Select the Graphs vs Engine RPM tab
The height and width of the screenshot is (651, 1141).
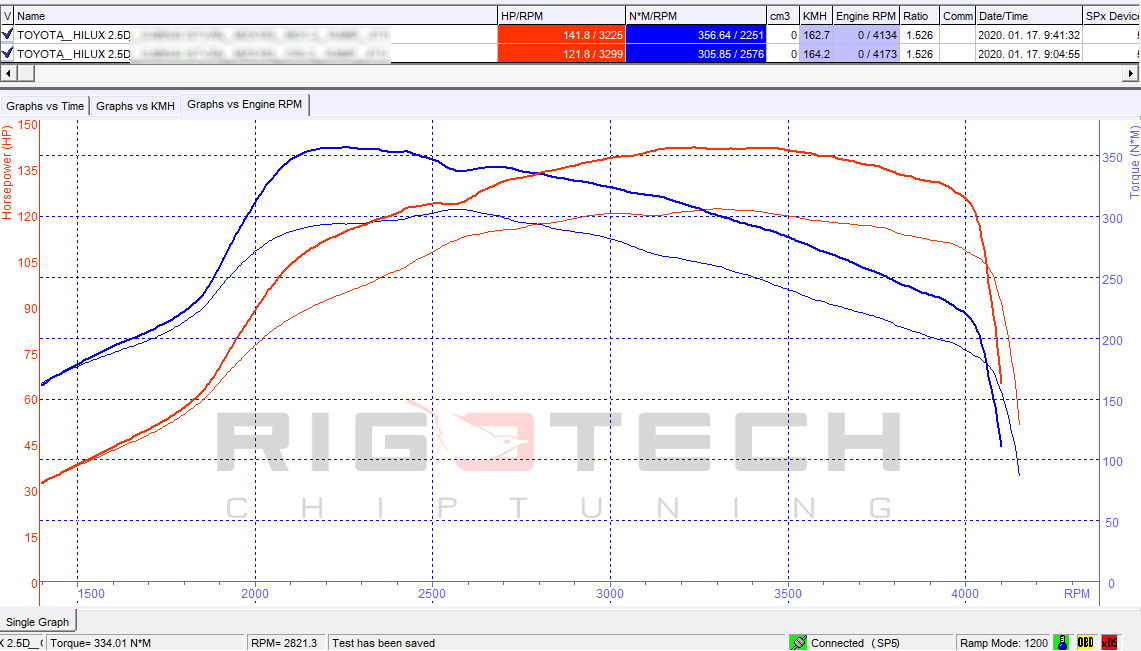(244, 105)
